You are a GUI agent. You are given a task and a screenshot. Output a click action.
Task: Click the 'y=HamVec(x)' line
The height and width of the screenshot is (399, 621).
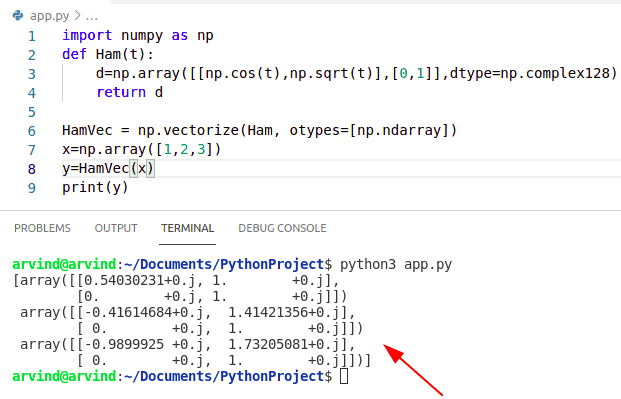point(108,168)
